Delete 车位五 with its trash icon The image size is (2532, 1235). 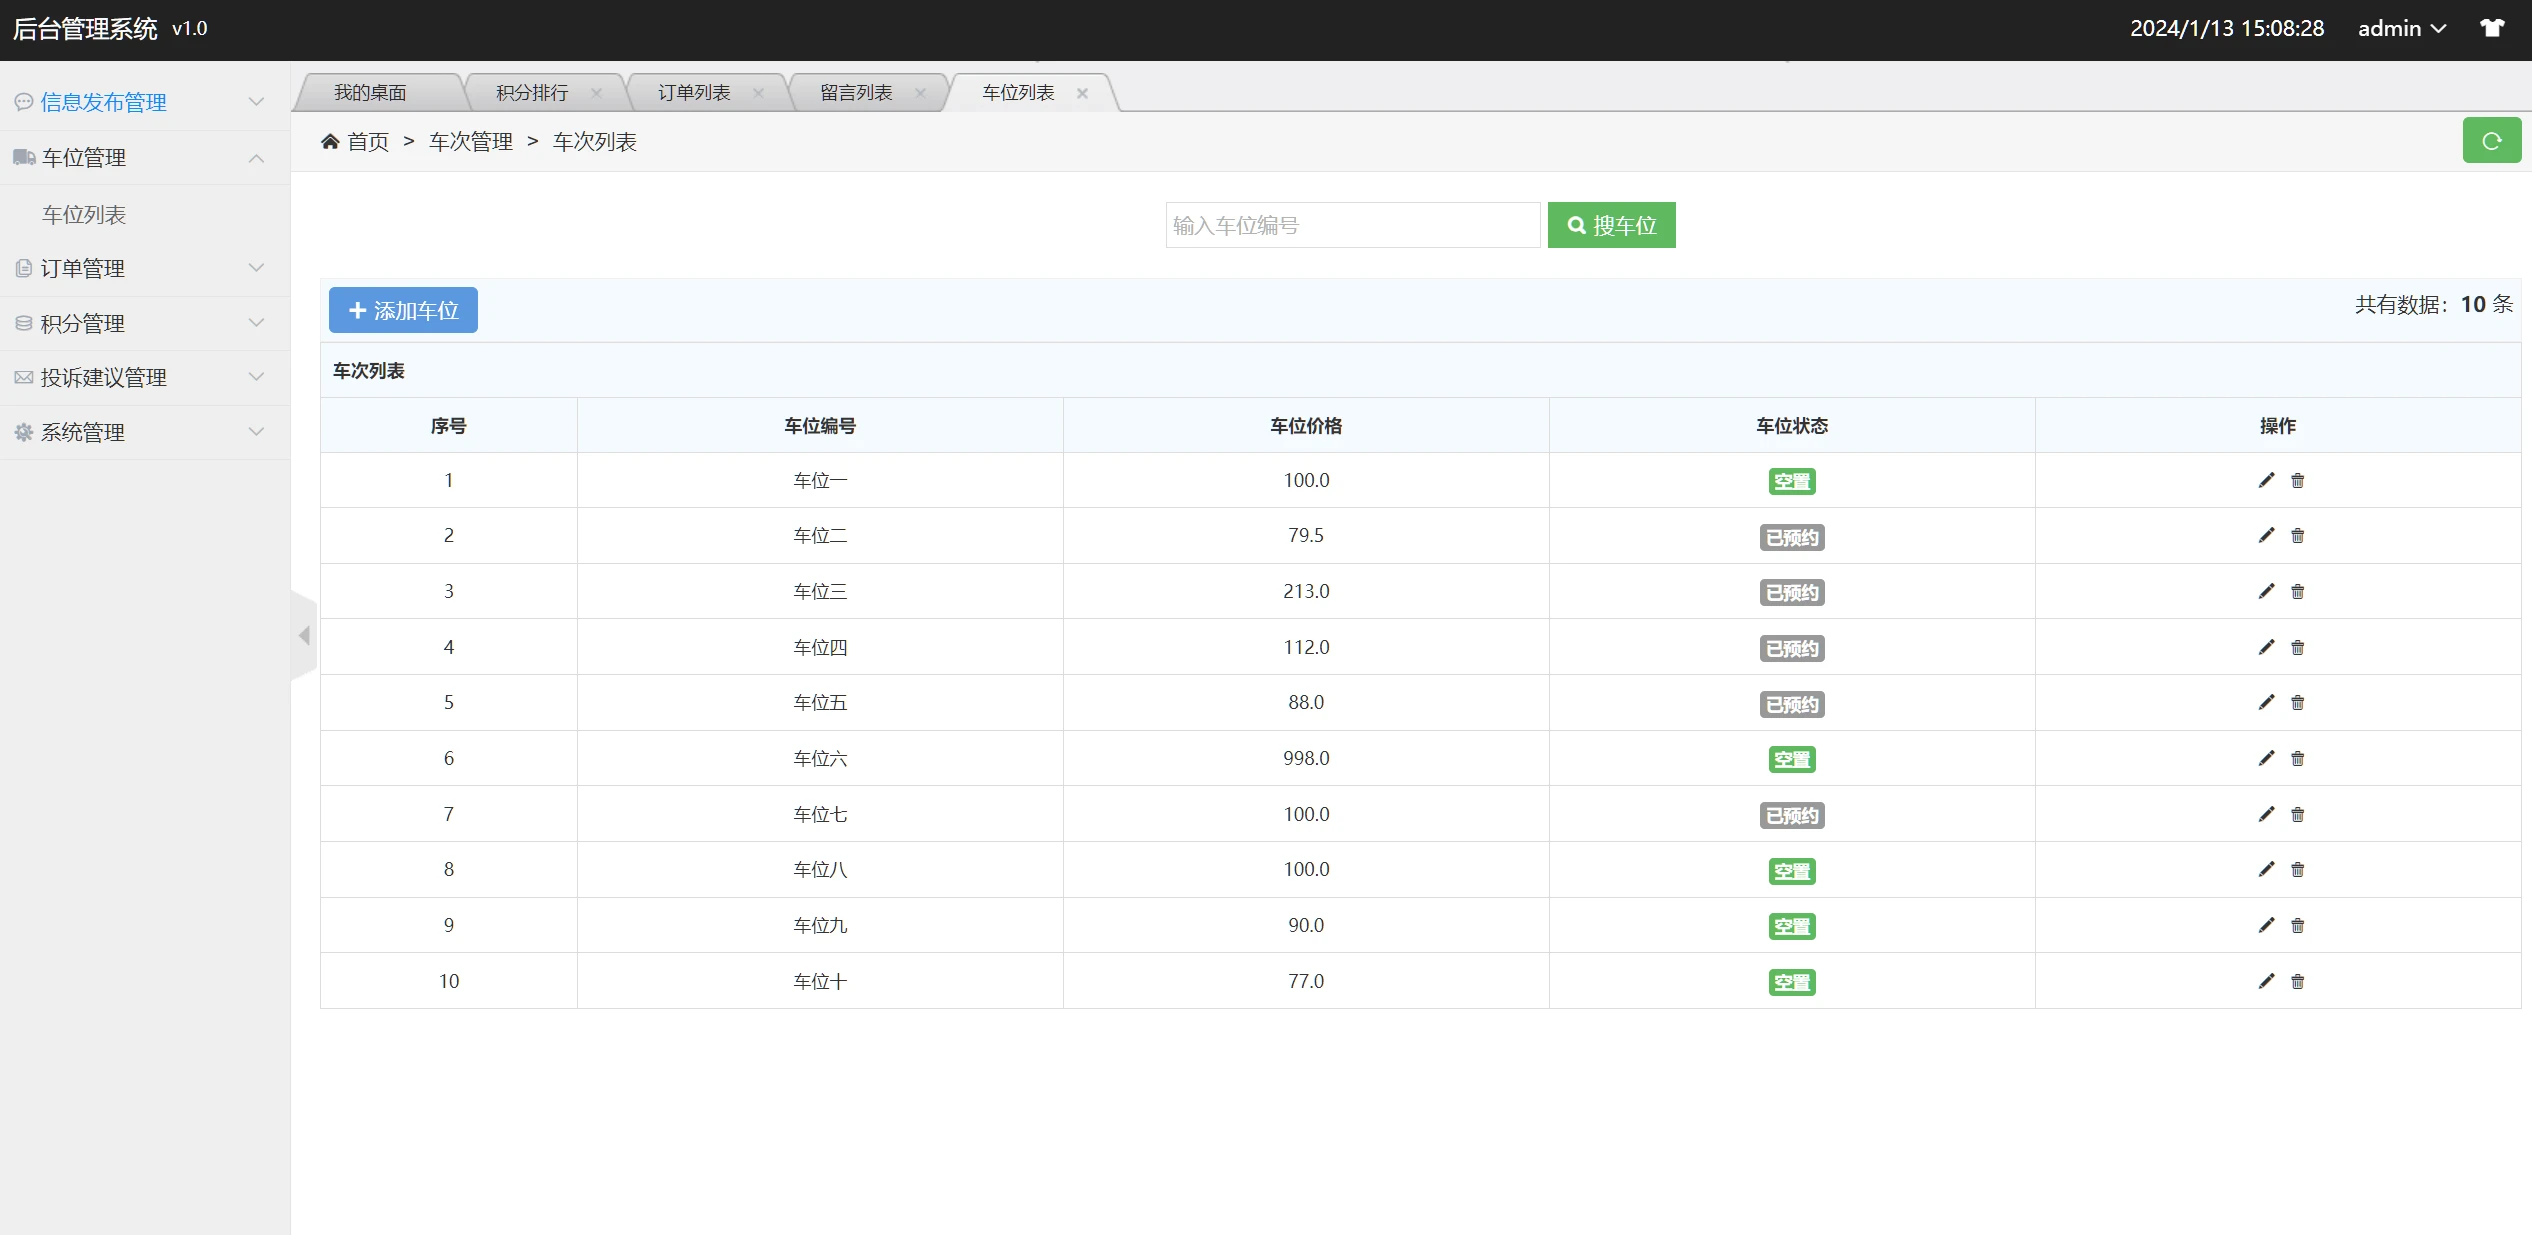[x=2298, y=703]
